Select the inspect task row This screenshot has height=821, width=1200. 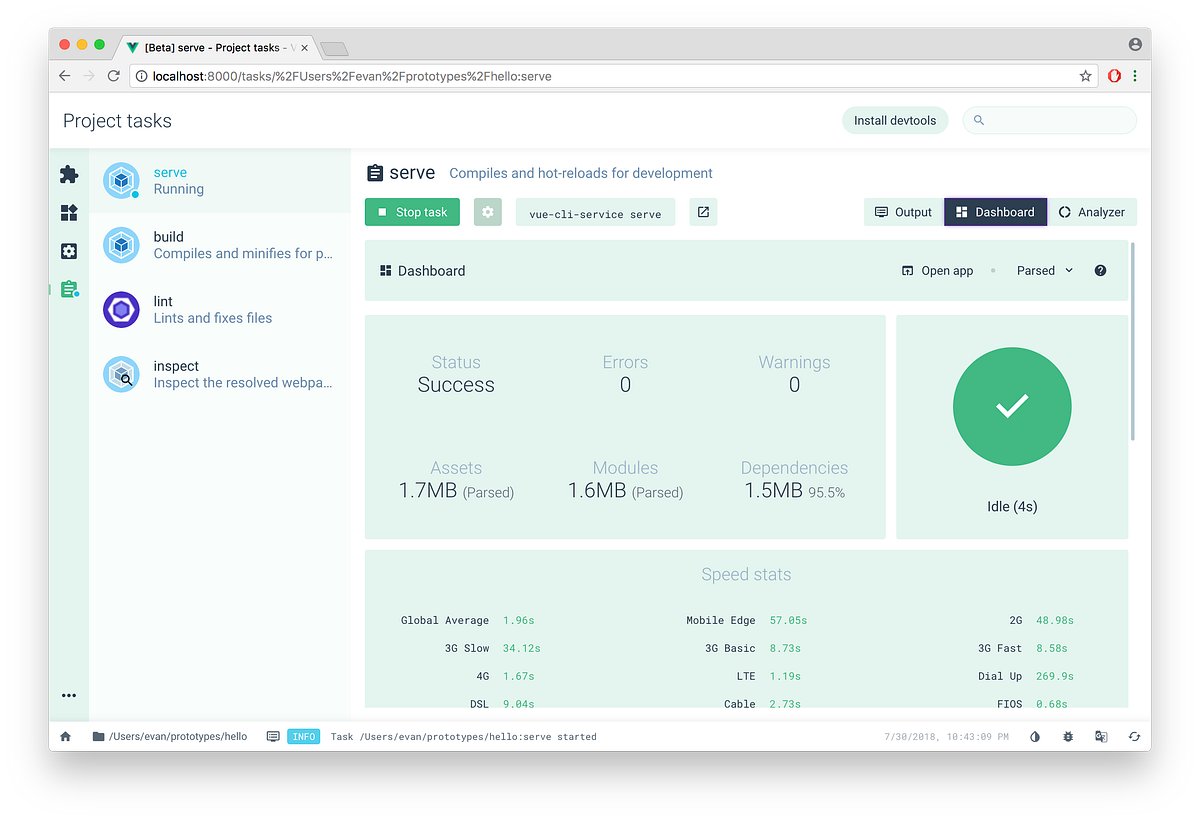pos(220,374)
